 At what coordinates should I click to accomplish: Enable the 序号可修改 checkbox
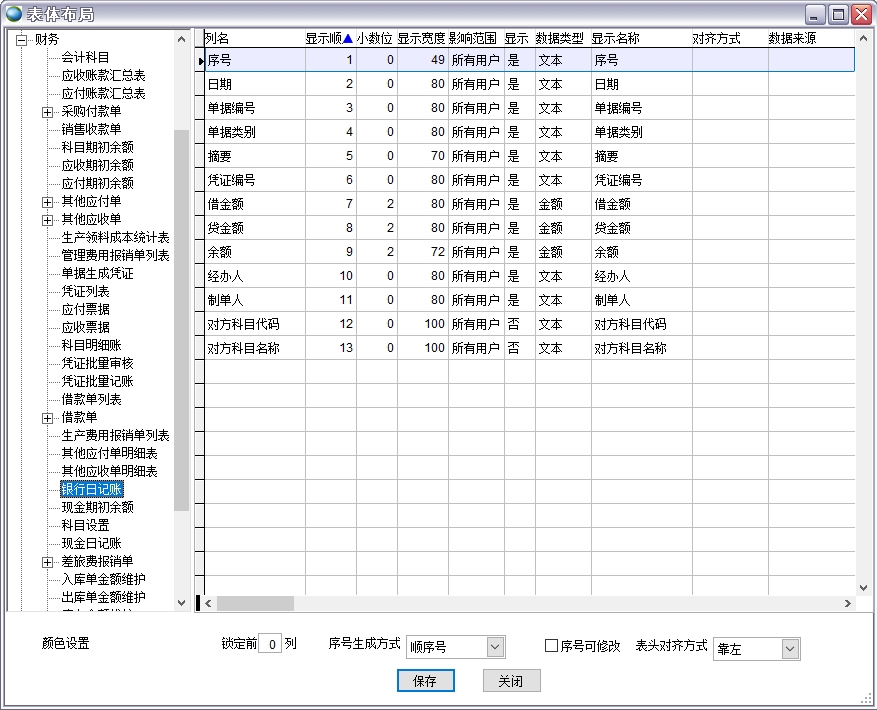551,647
